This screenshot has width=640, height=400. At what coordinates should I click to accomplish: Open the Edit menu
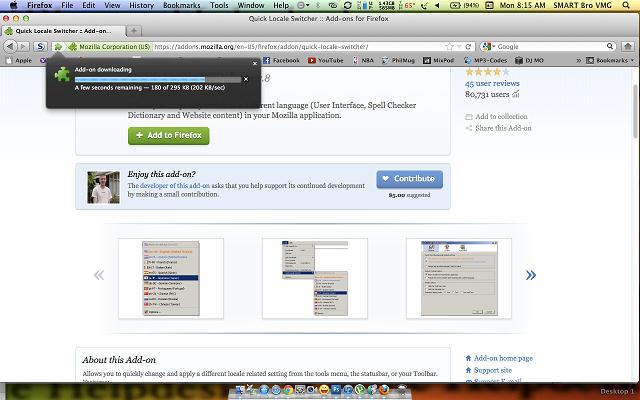89,5
